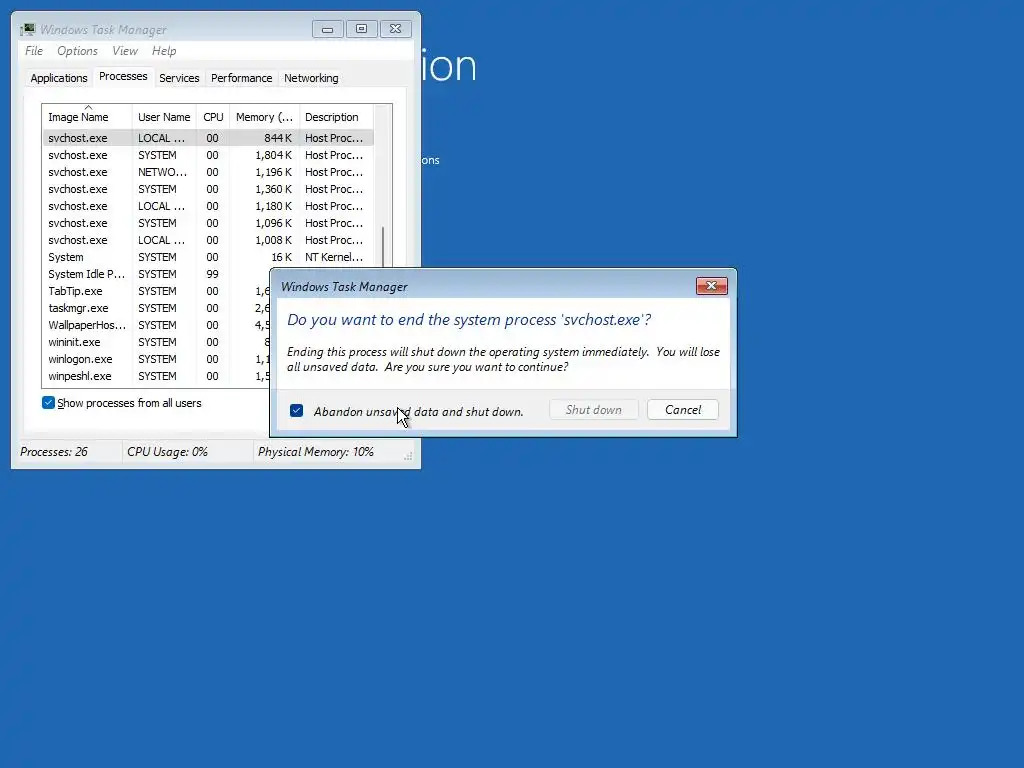The height and width of the screenshot is (768, 1024).
Task: Close the main Task Manager window
Action: click(x=395, y=29)
